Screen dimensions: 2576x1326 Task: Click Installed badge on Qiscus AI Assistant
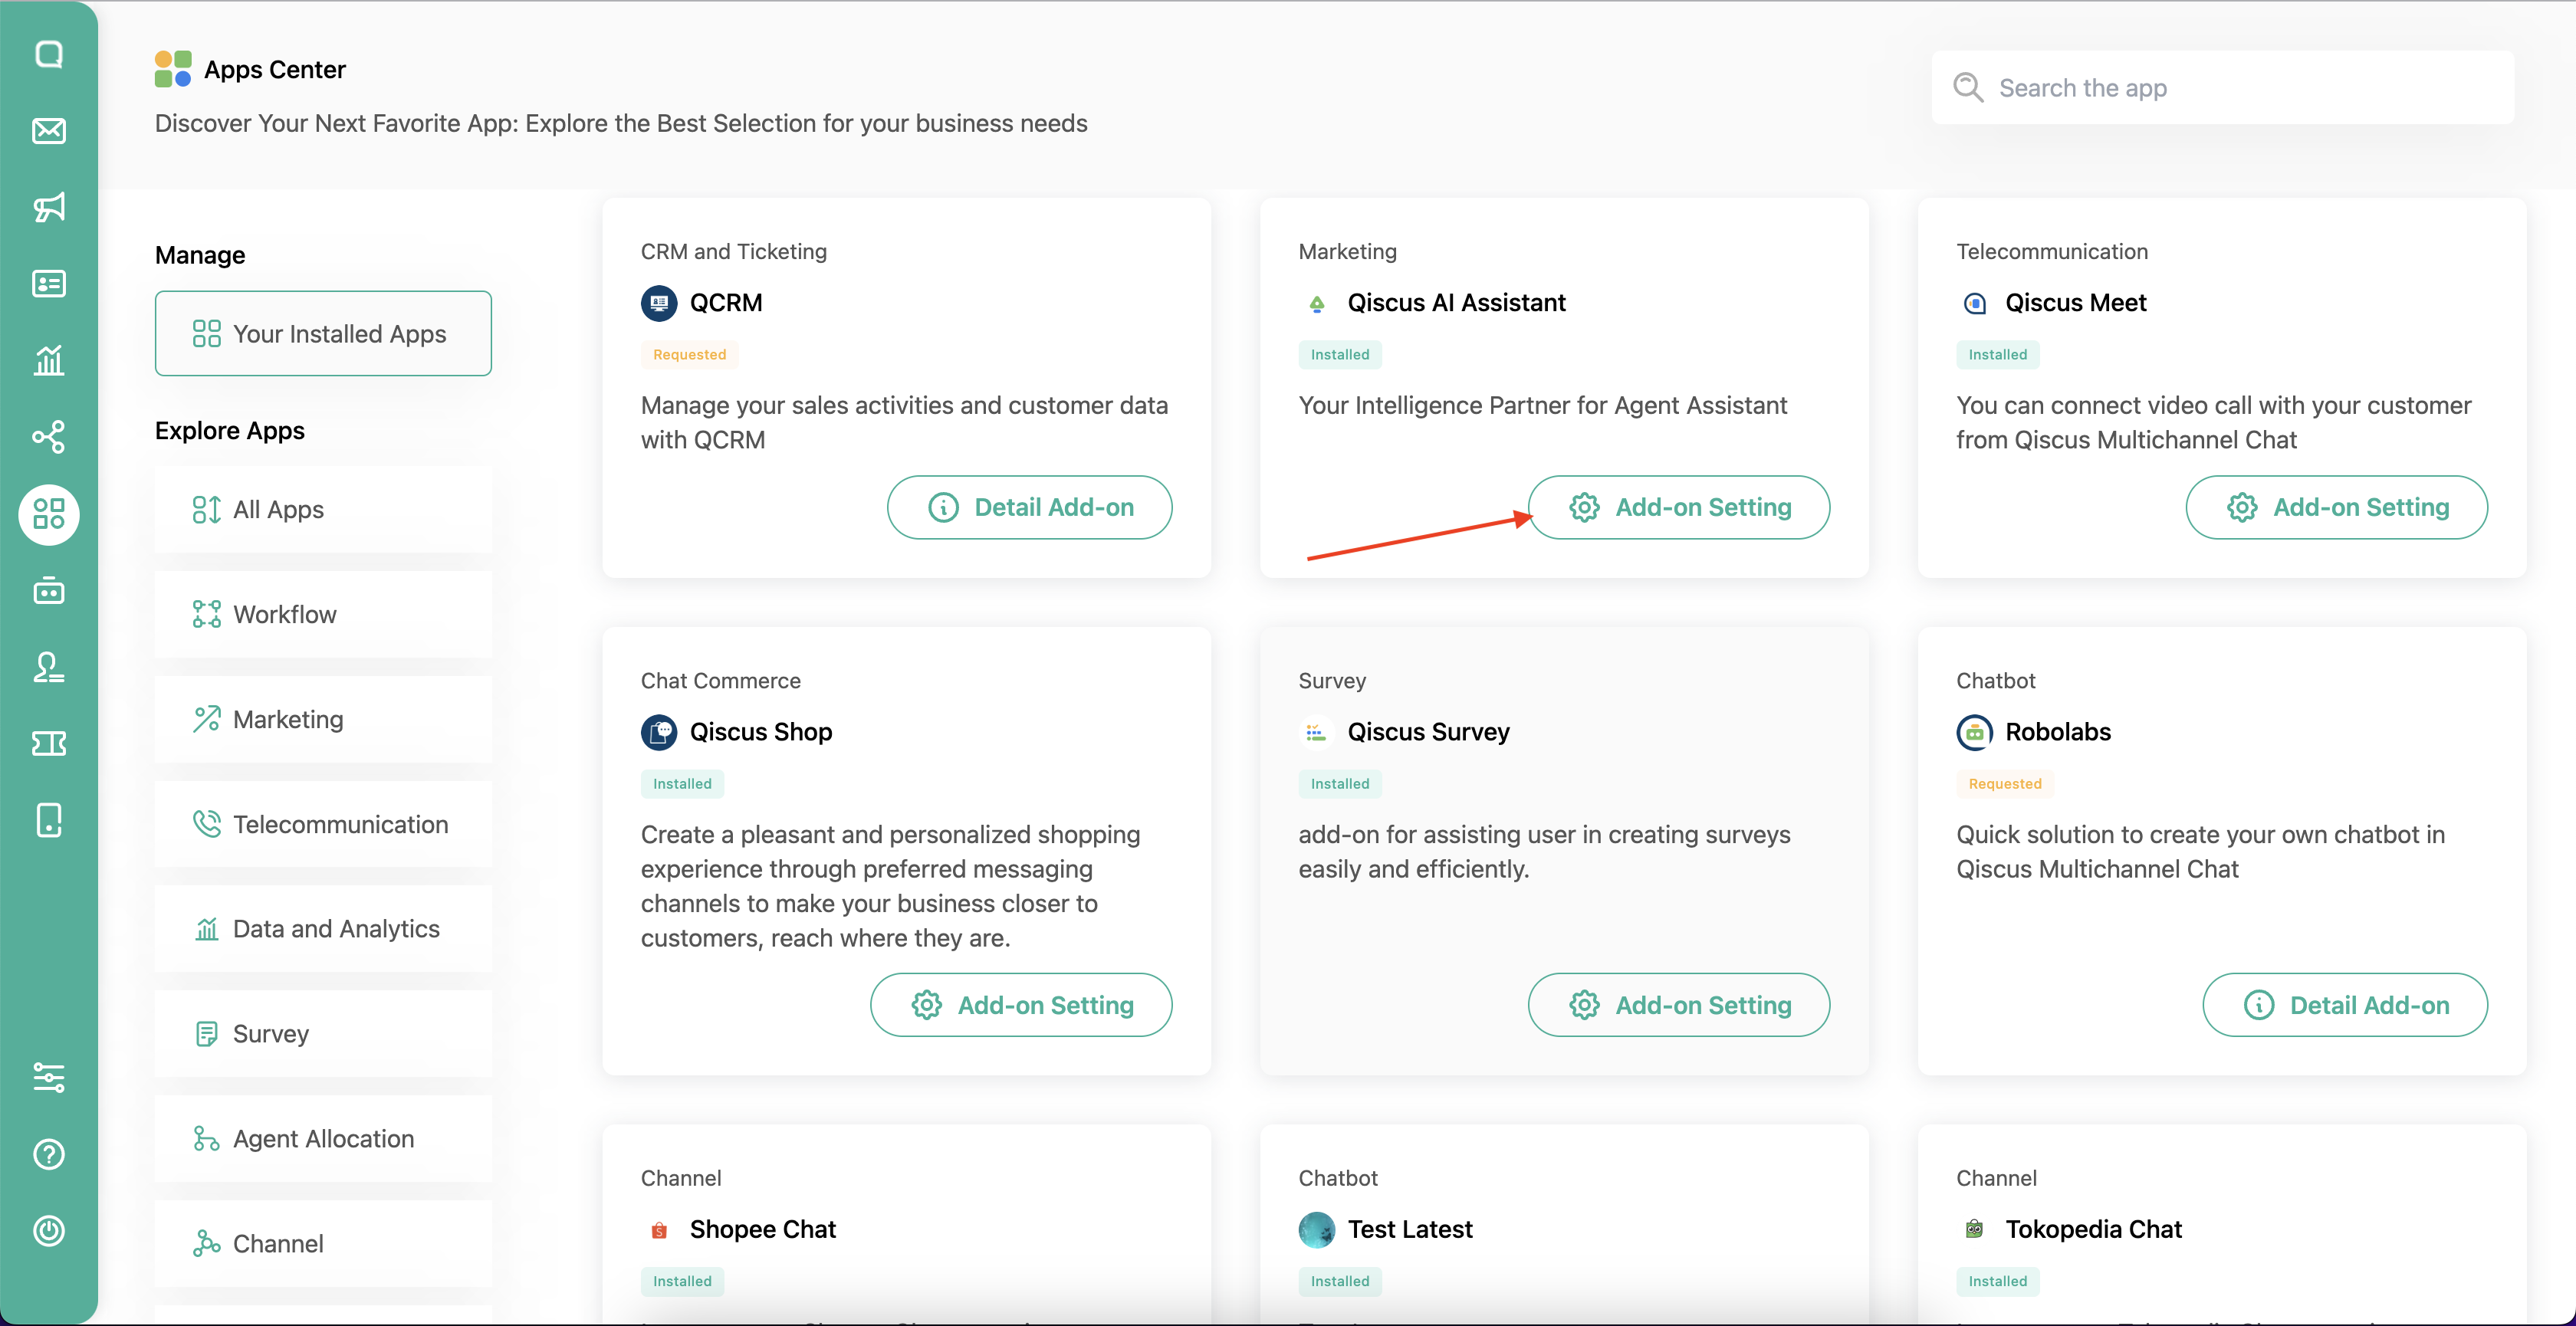pos(1340,355)
